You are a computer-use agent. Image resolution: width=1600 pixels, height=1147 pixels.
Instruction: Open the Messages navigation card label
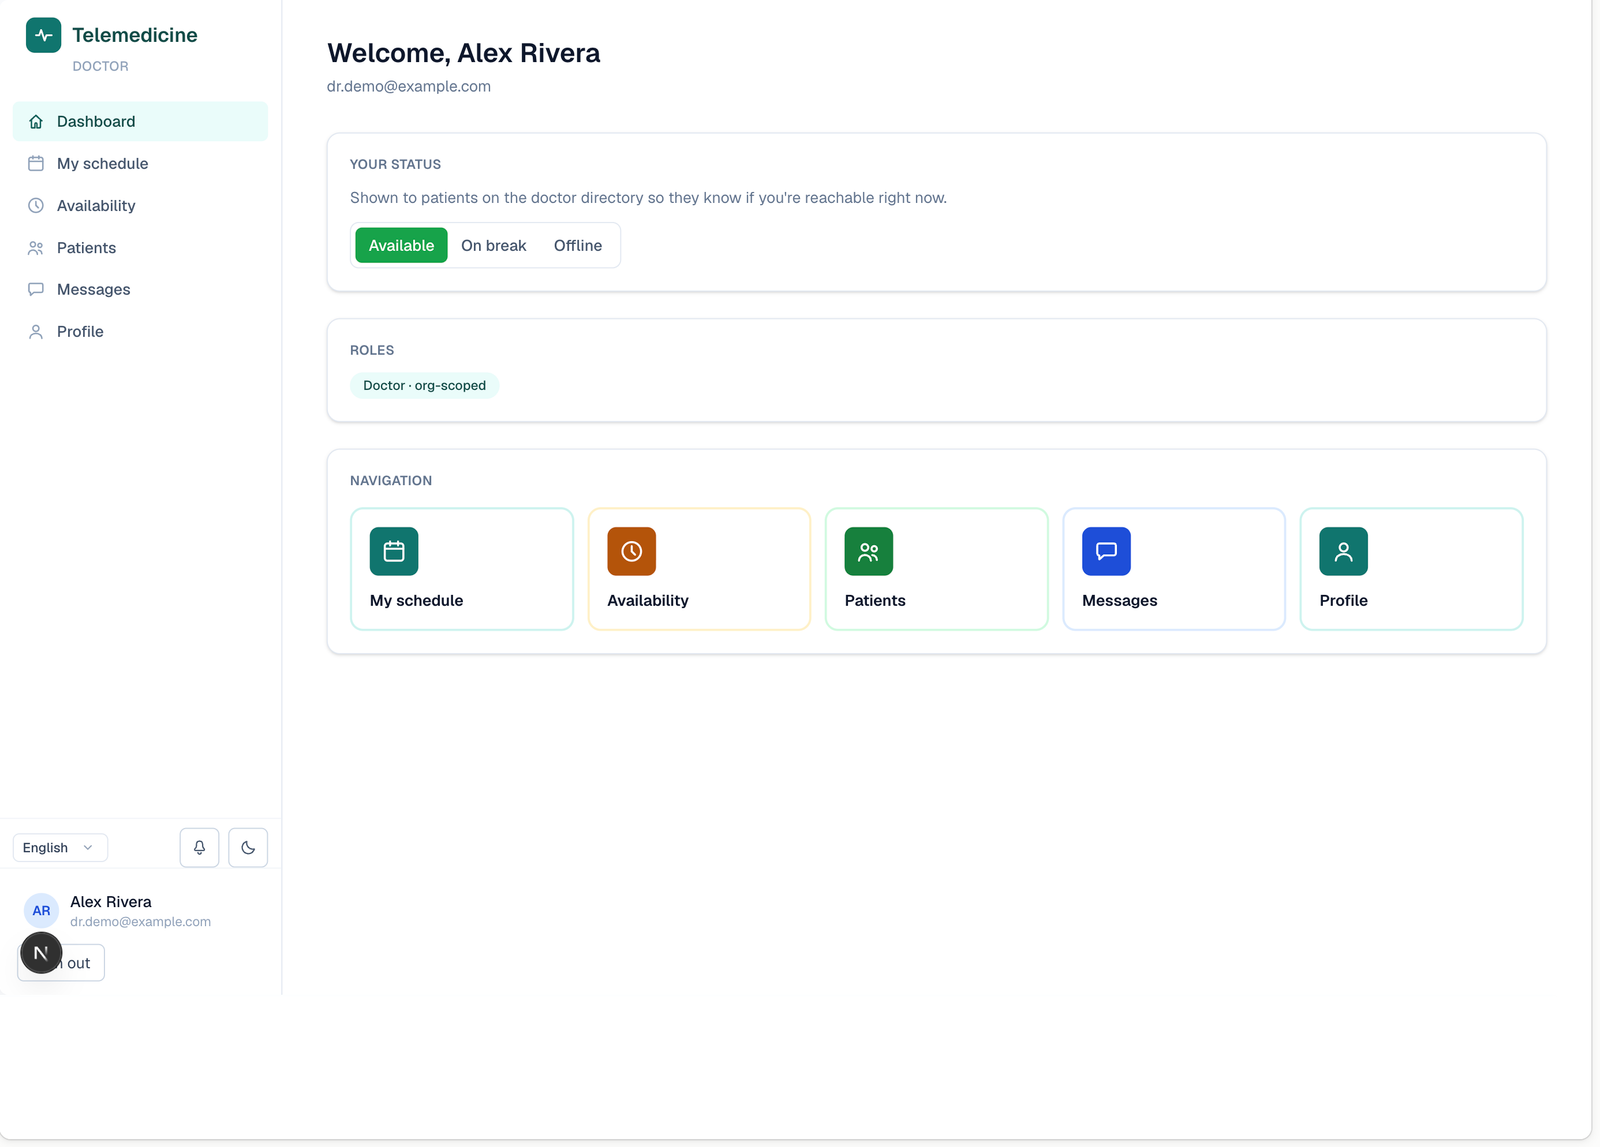[1119, 600]
